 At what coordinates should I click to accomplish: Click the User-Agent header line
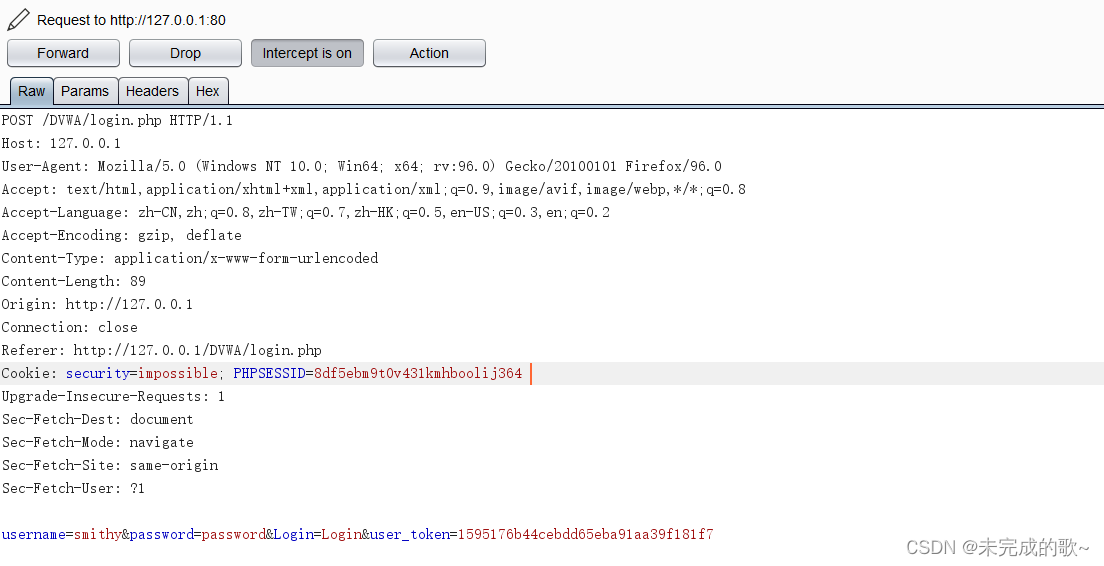[362, 167]
